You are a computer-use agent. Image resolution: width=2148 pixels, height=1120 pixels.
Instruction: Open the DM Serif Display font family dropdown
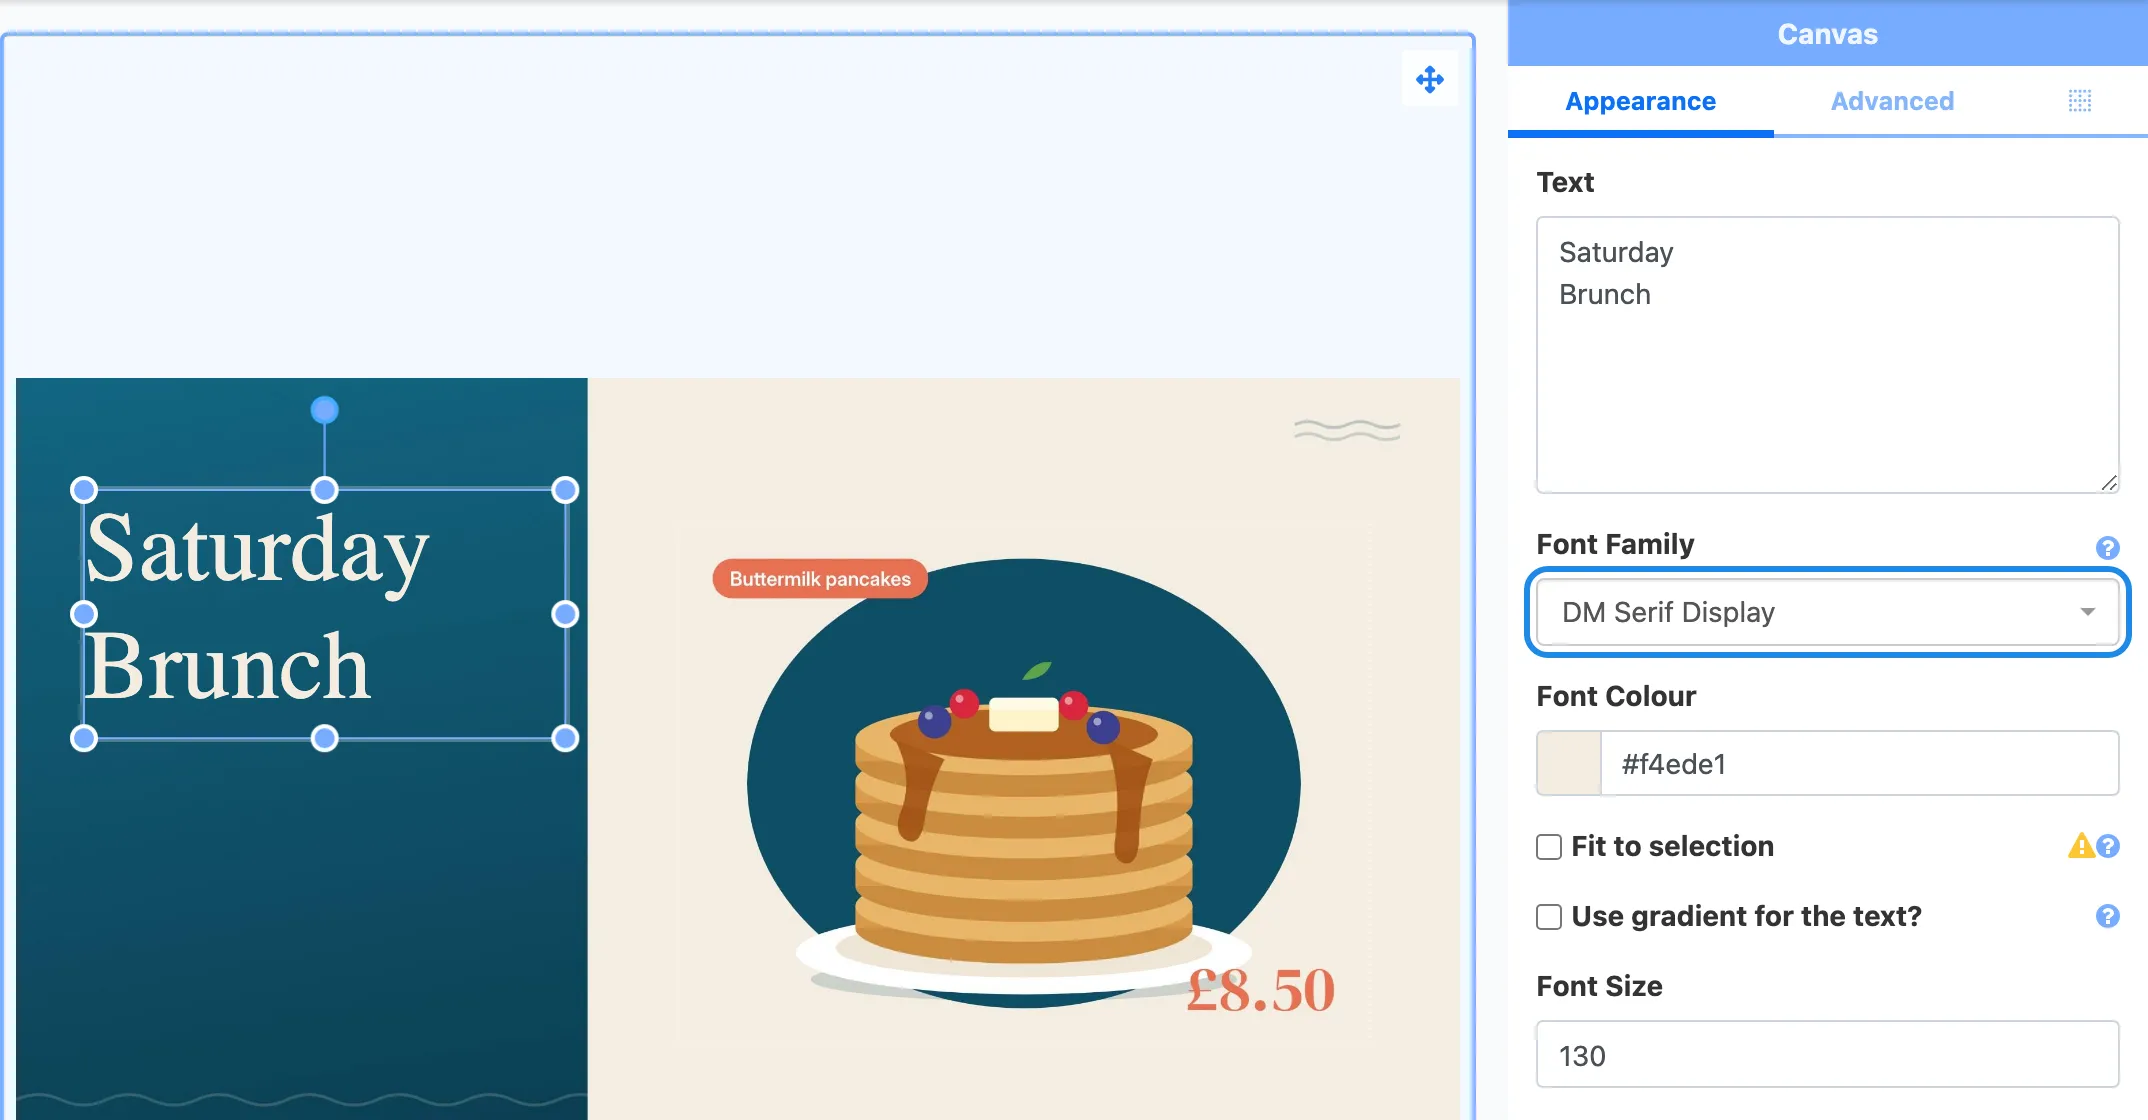coord(1827,612)
